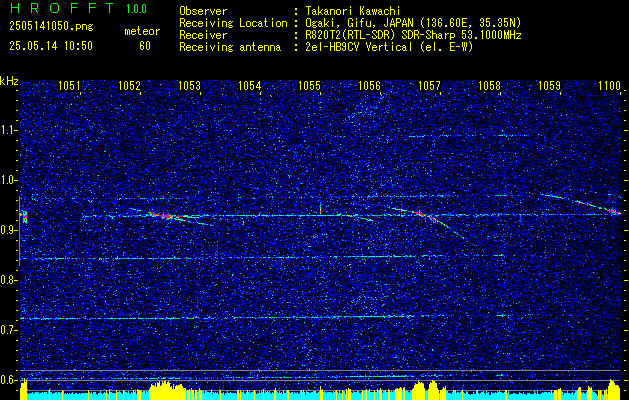The height and width of the screenshot is (400, 629).
Task: Click the date stamp 25.05.14 10:50
Action: tap(51, 46)
